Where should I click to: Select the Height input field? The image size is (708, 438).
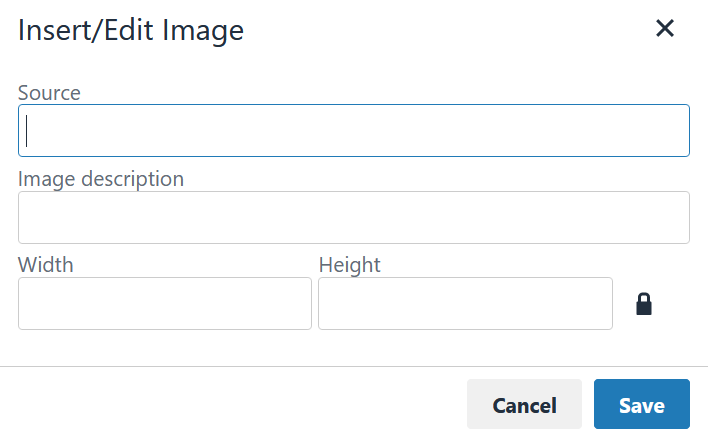click(x=465, y=304)
